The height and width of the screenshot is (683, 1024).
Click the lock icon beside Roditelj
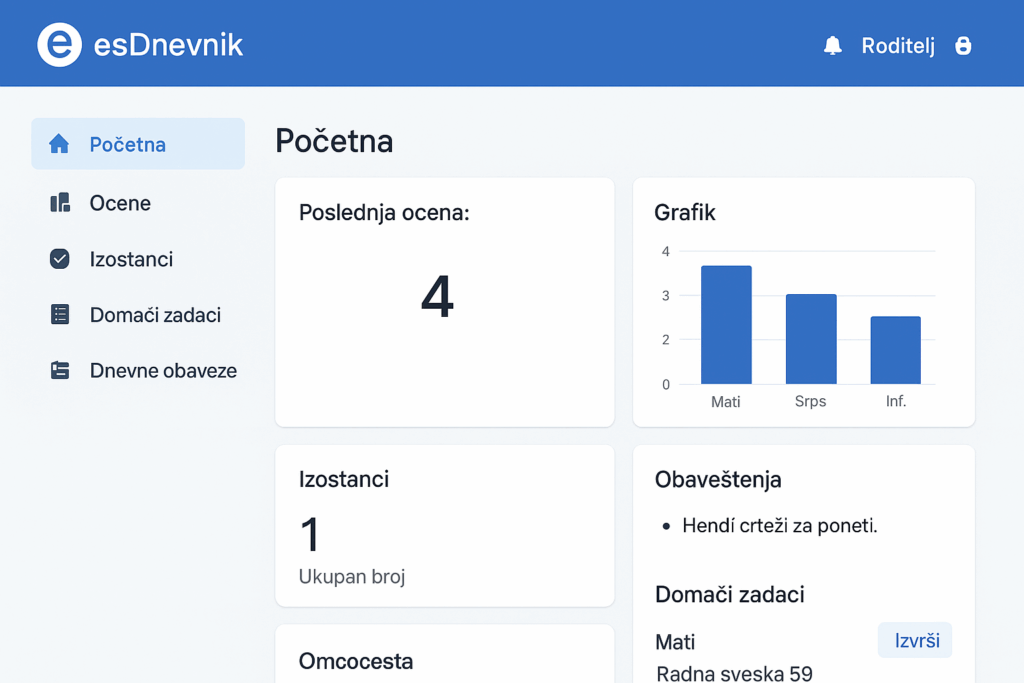click(x=963, y=46)
